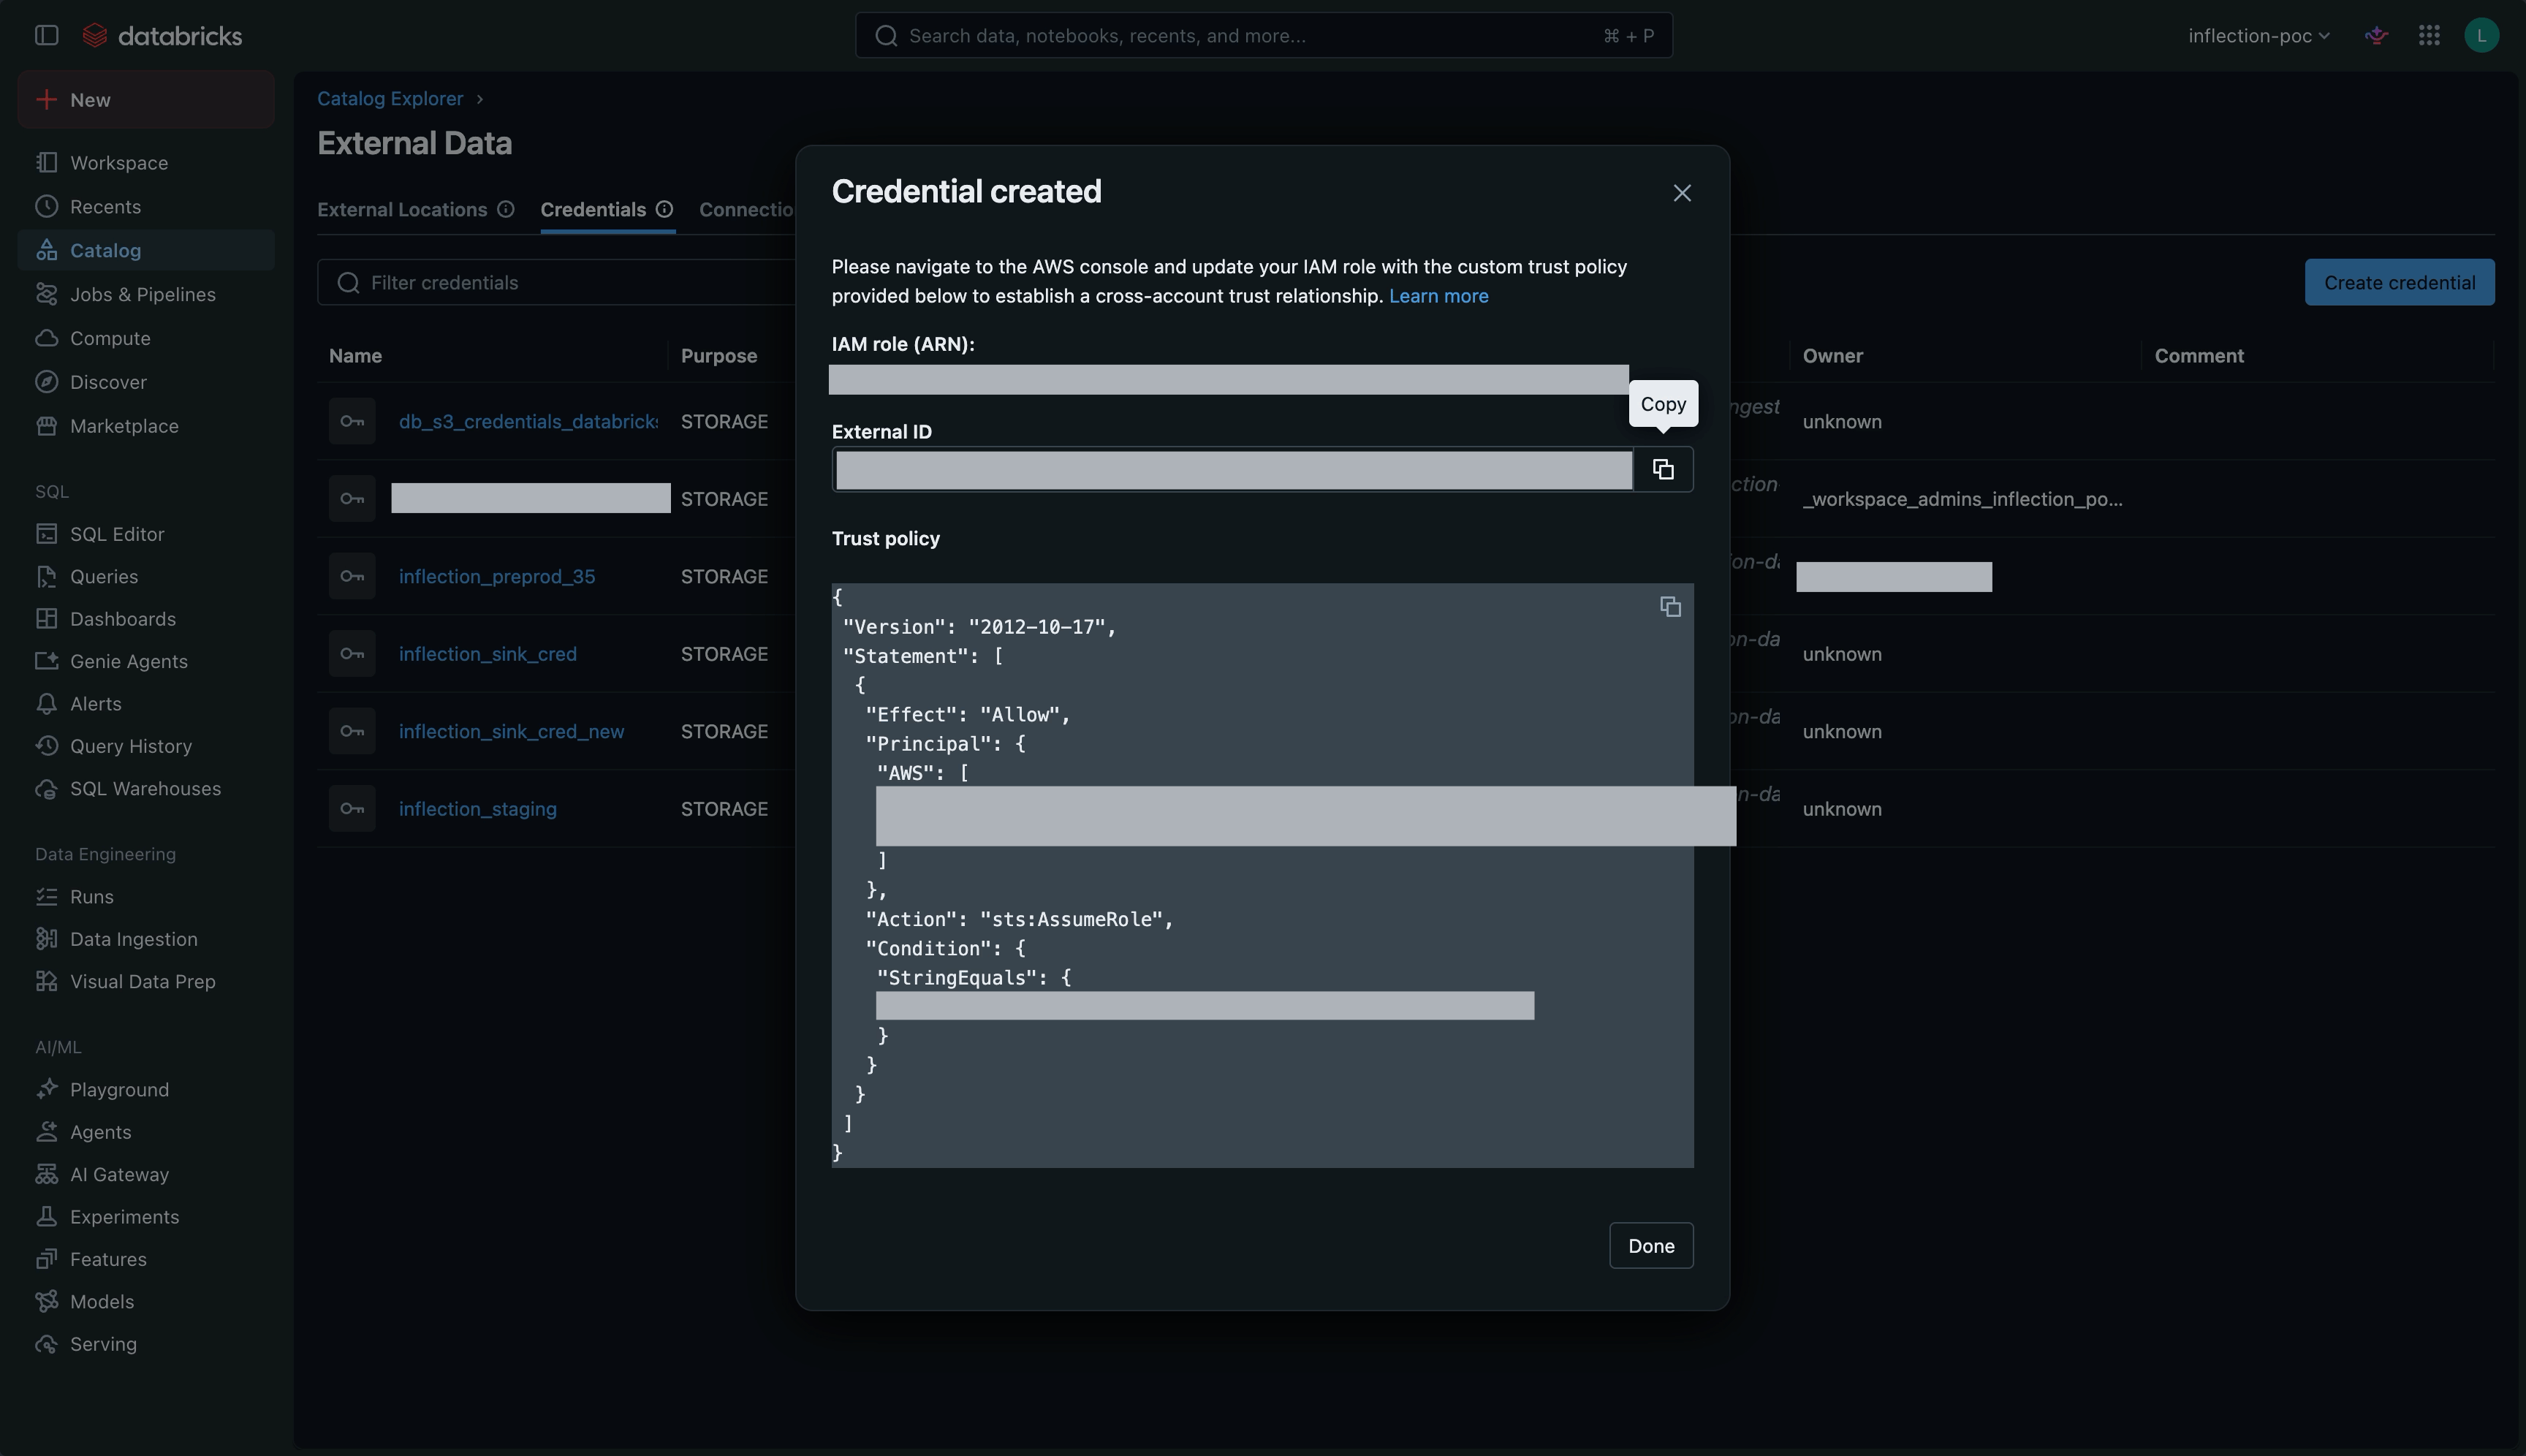Open the user avatar menu

point(2481,36)
